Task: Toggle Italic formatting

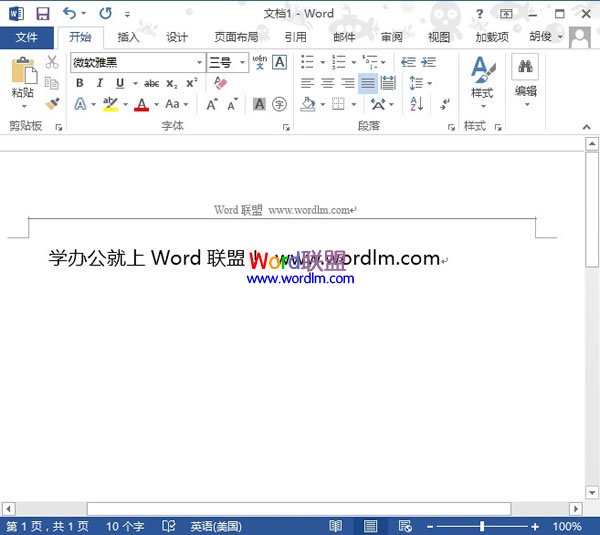Action: tap(100, 83)
